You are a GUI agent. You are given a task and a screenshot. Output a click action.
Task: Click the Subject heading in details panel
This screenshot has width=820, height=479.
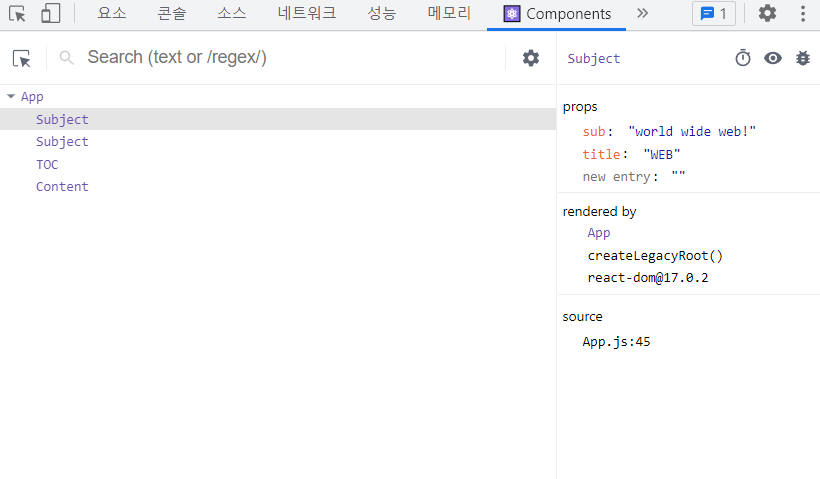tap(594, 59)
